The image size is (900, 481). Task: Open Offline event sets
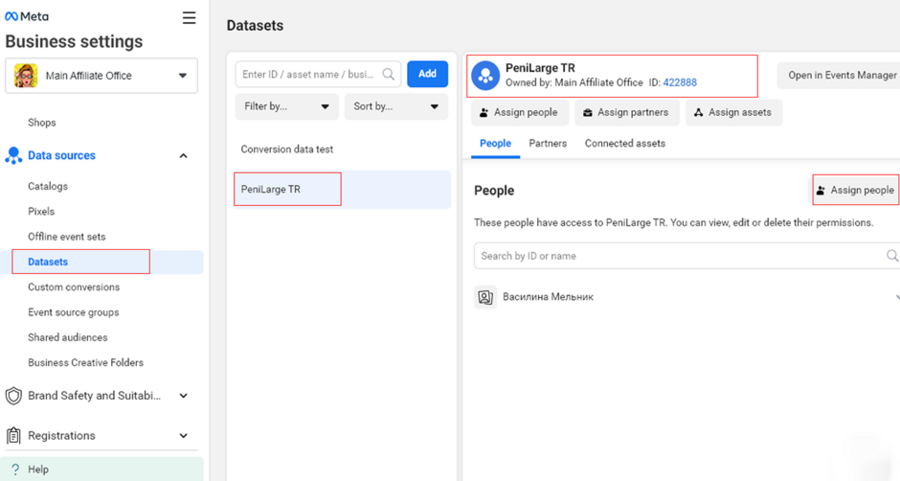[x=67, y=236]
